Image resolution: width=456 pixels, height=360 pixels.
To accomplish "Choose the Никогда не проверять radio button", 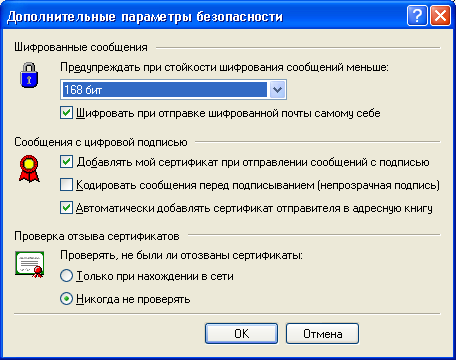I will click(66, 299).
